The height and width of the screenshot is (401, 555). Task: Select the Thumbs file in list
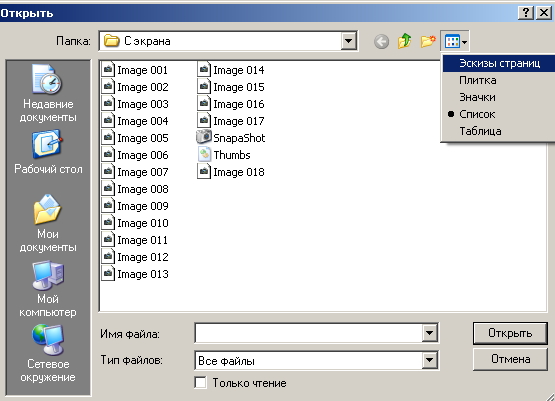click(224, 155)
